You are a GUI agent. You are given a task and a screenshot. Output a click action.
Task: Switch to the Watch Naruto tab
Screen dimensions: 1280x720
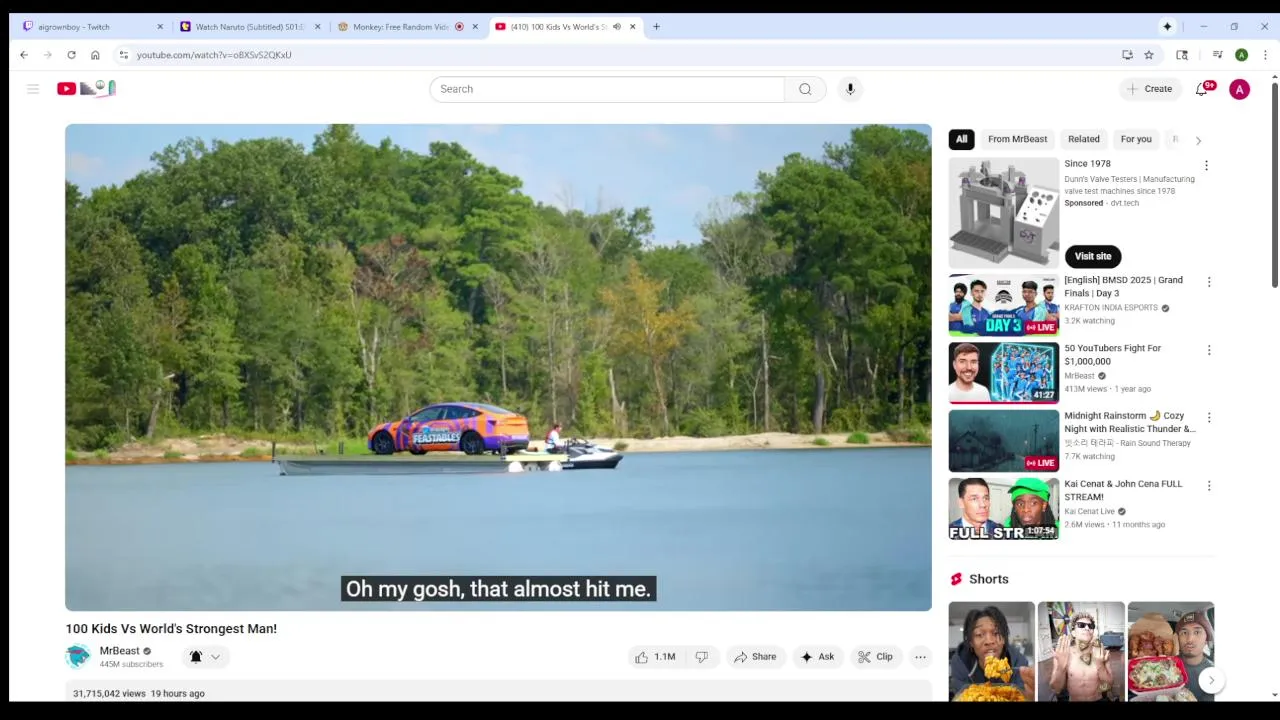click(249, 27)
